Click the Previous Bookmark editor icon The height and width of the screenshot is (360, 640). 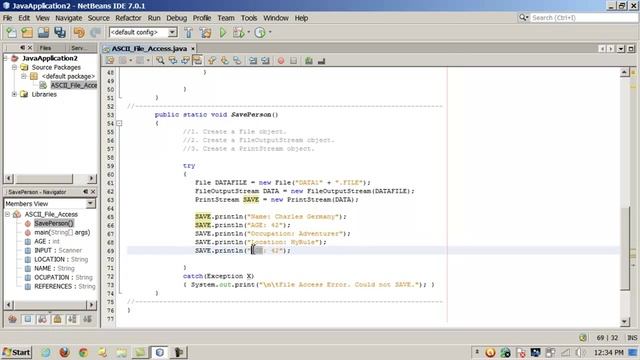tap(212, 60)
